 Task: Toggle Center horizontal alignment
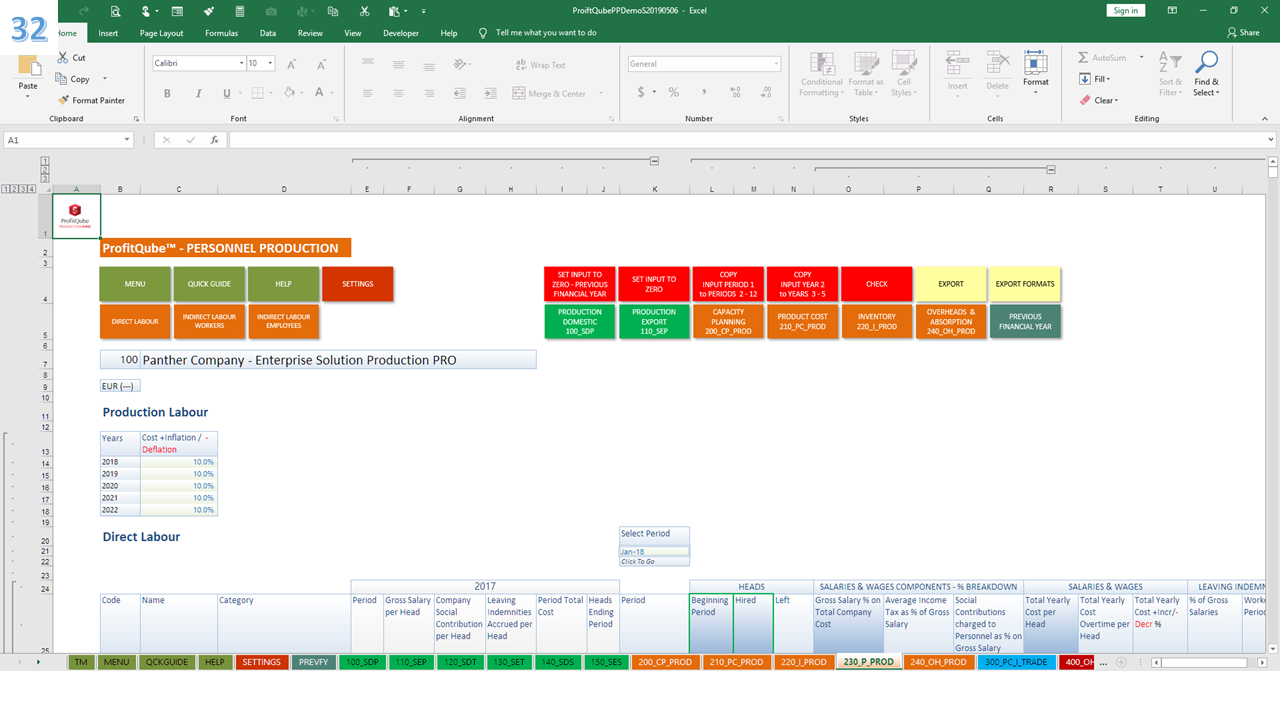(398, 93)
